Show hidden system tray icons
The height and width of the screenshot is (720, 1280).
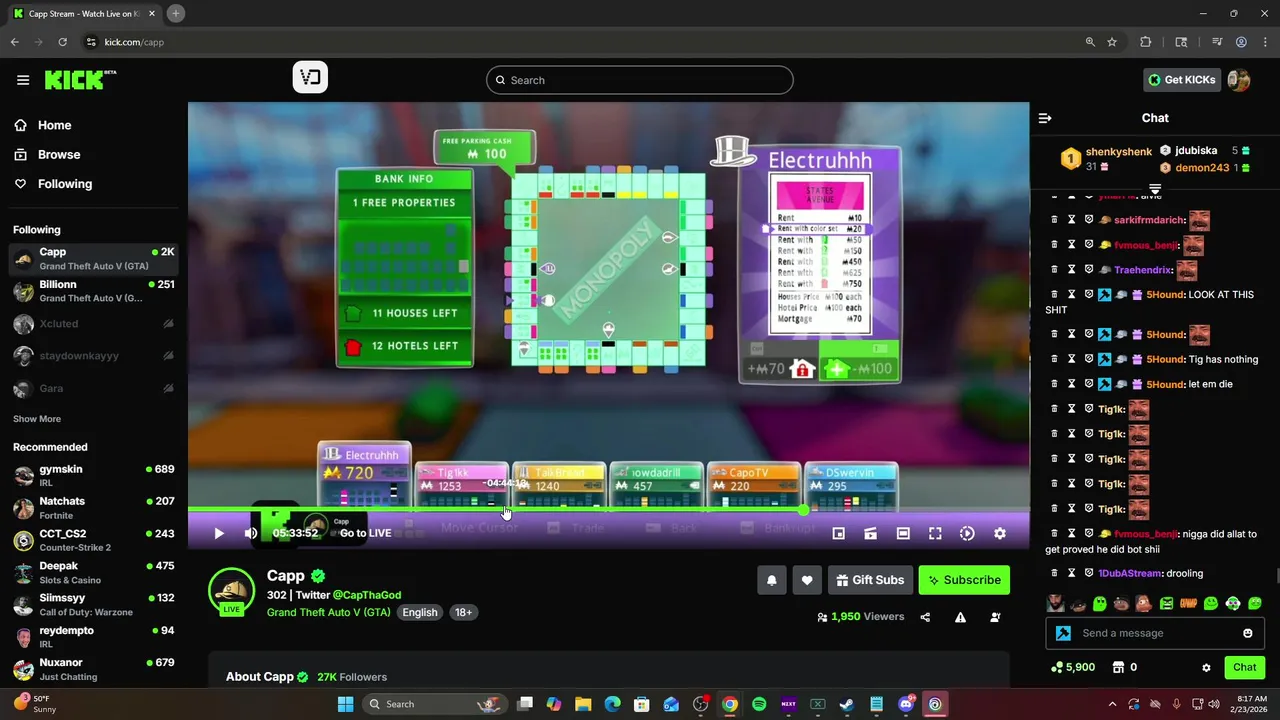click(1112, 704)
